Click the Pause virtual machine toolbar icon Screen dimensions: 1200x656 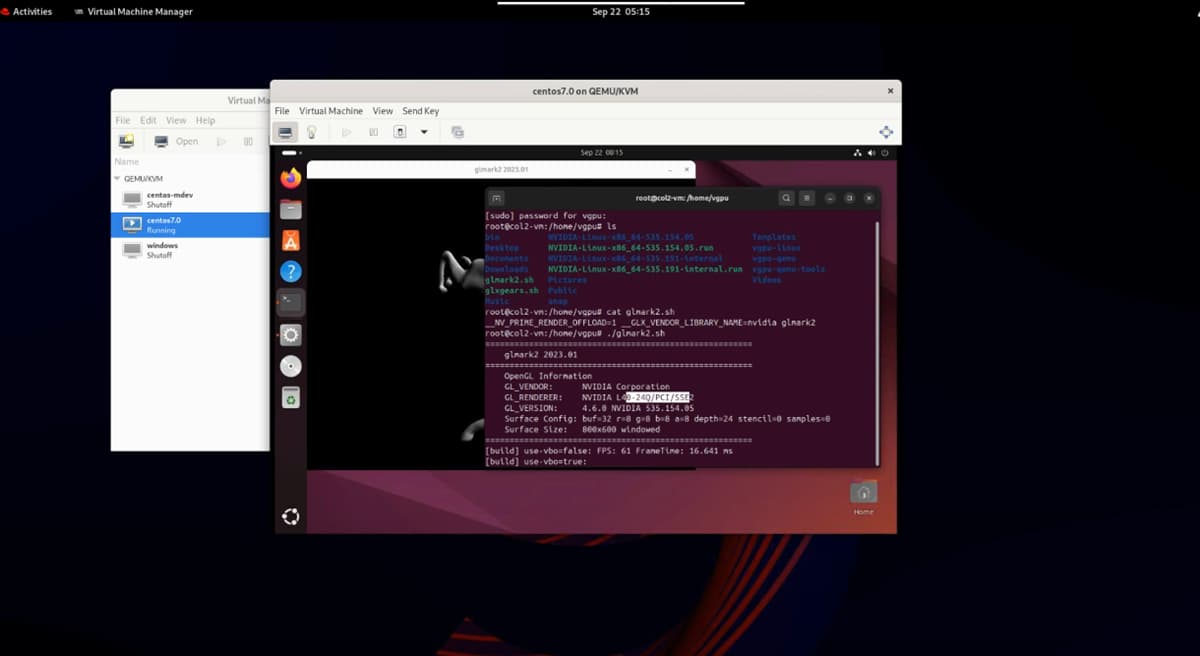pyautogui.click(x=373, y=132)
